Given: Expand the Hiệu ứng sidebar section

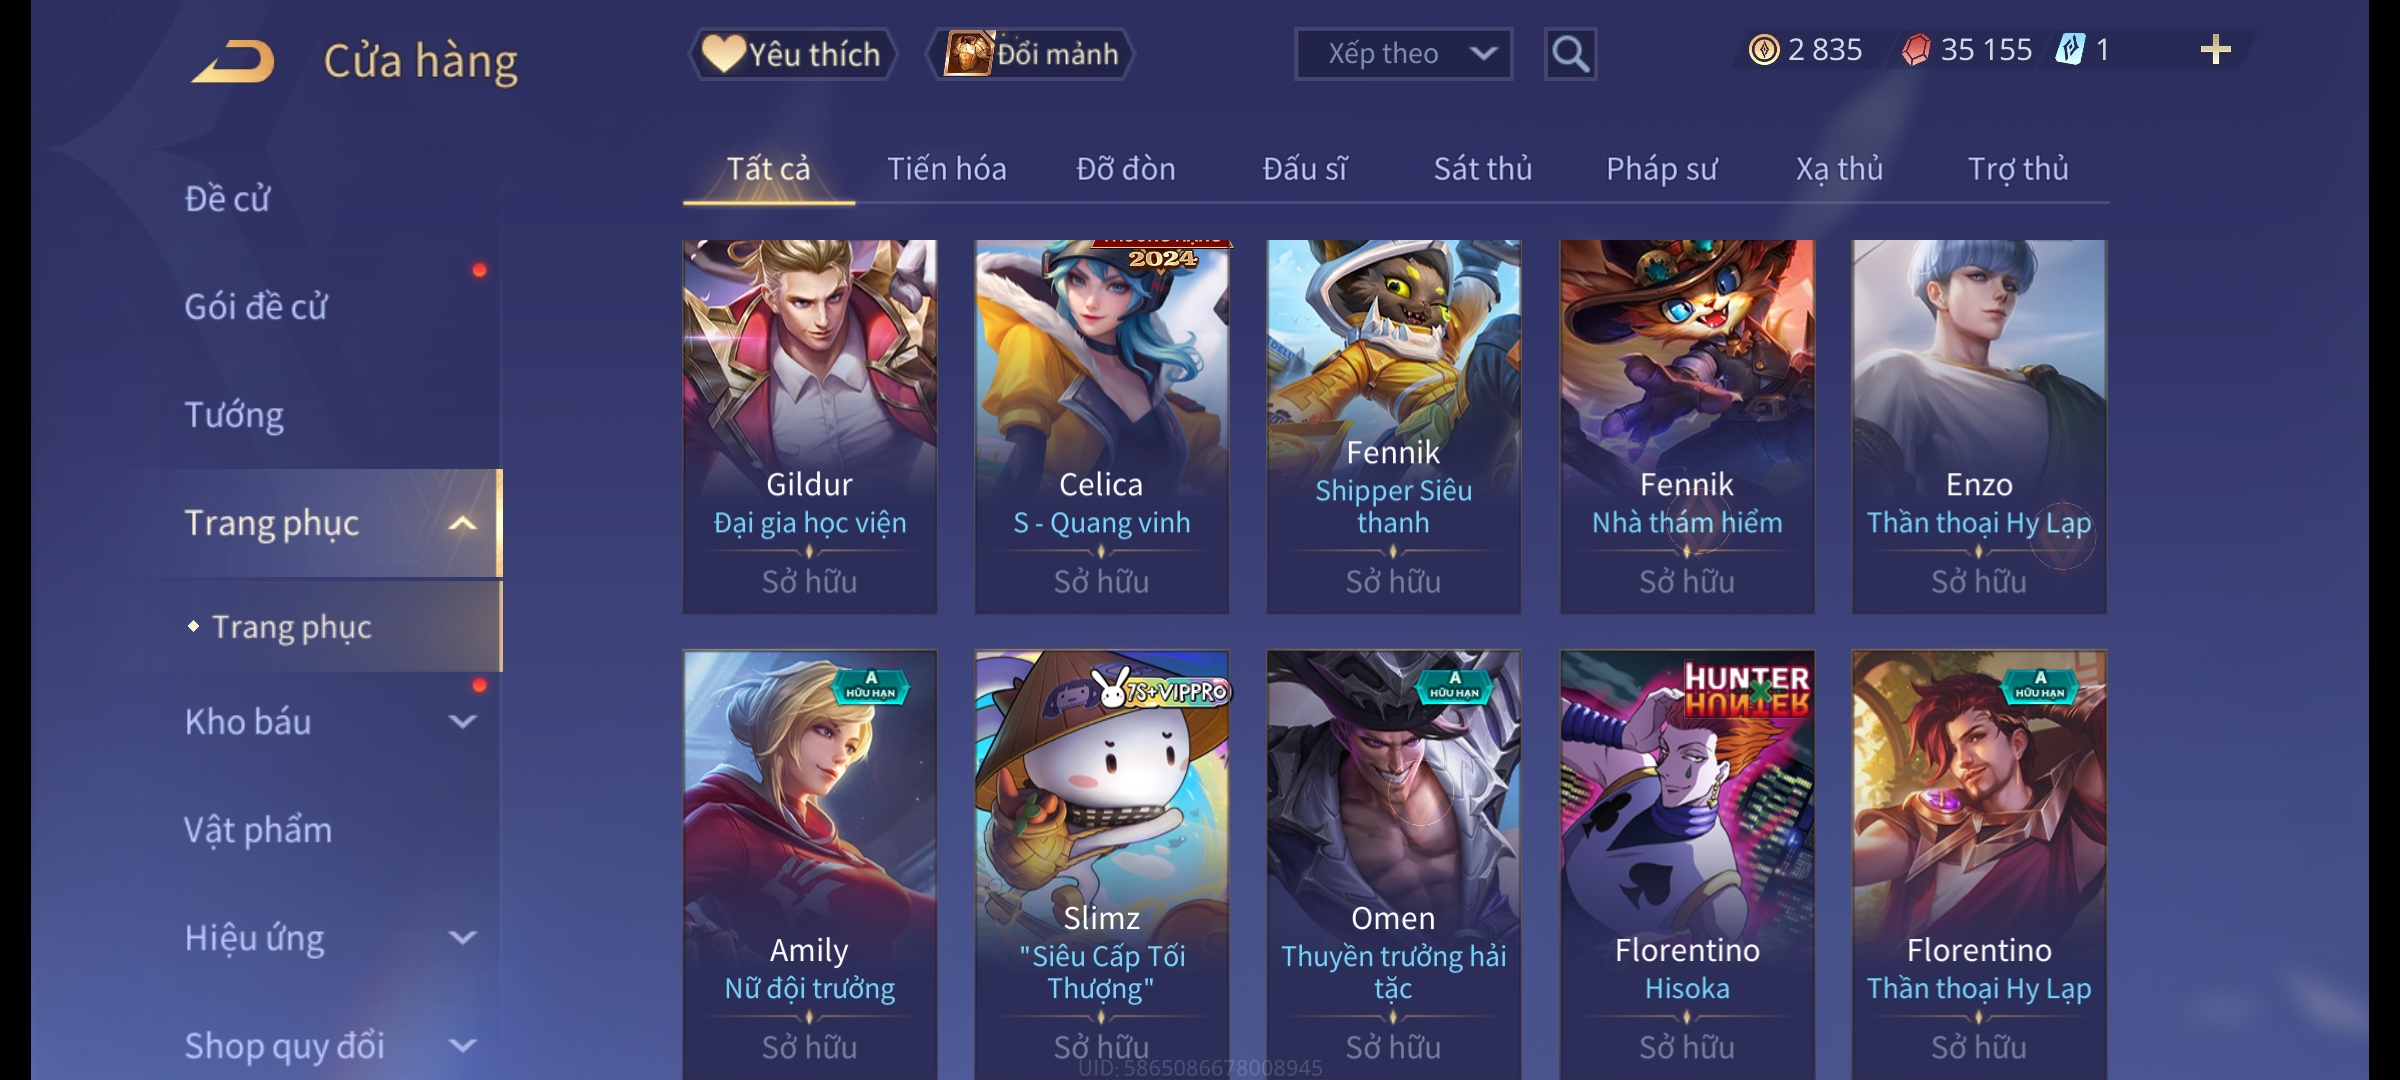Looking at the screenshot, I should 462,937.
